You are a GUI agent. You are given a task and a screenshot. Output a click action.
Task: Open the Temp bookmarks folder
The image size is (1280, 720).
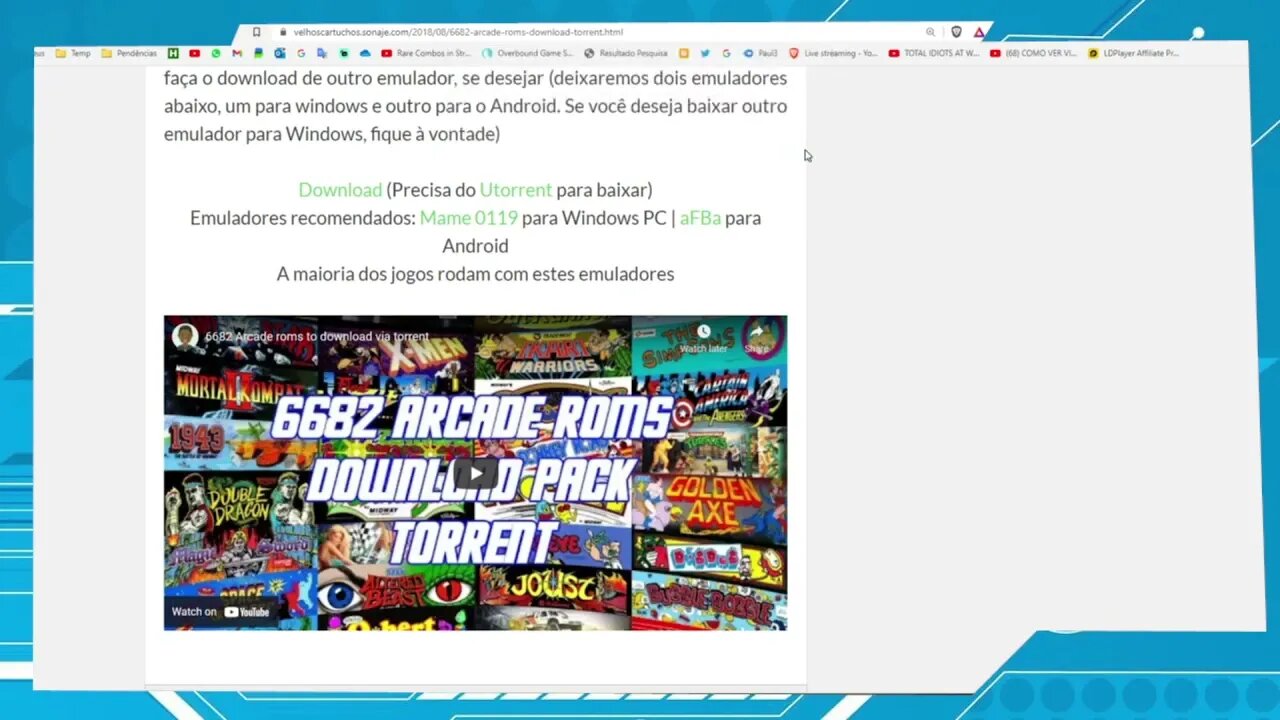pos(73,53)
